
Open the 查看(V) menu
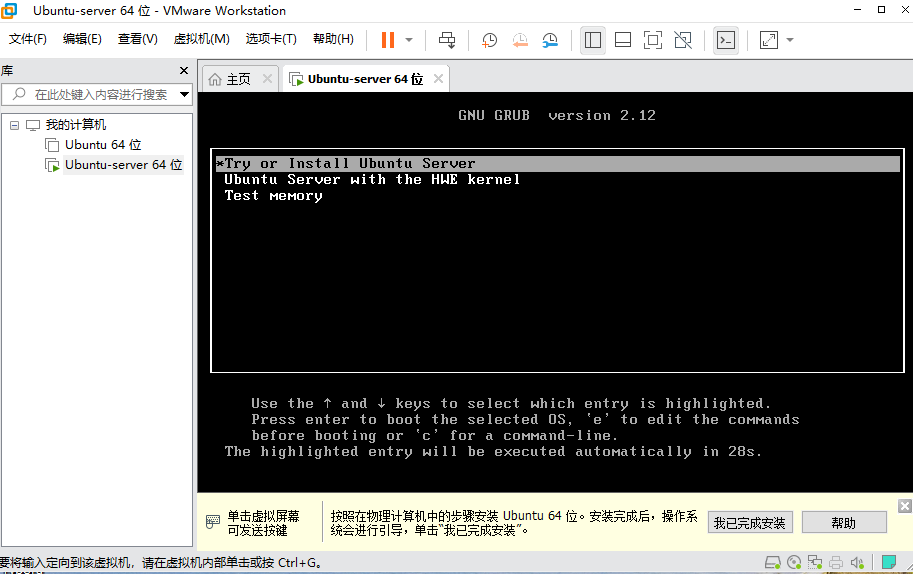click(137, 39)
